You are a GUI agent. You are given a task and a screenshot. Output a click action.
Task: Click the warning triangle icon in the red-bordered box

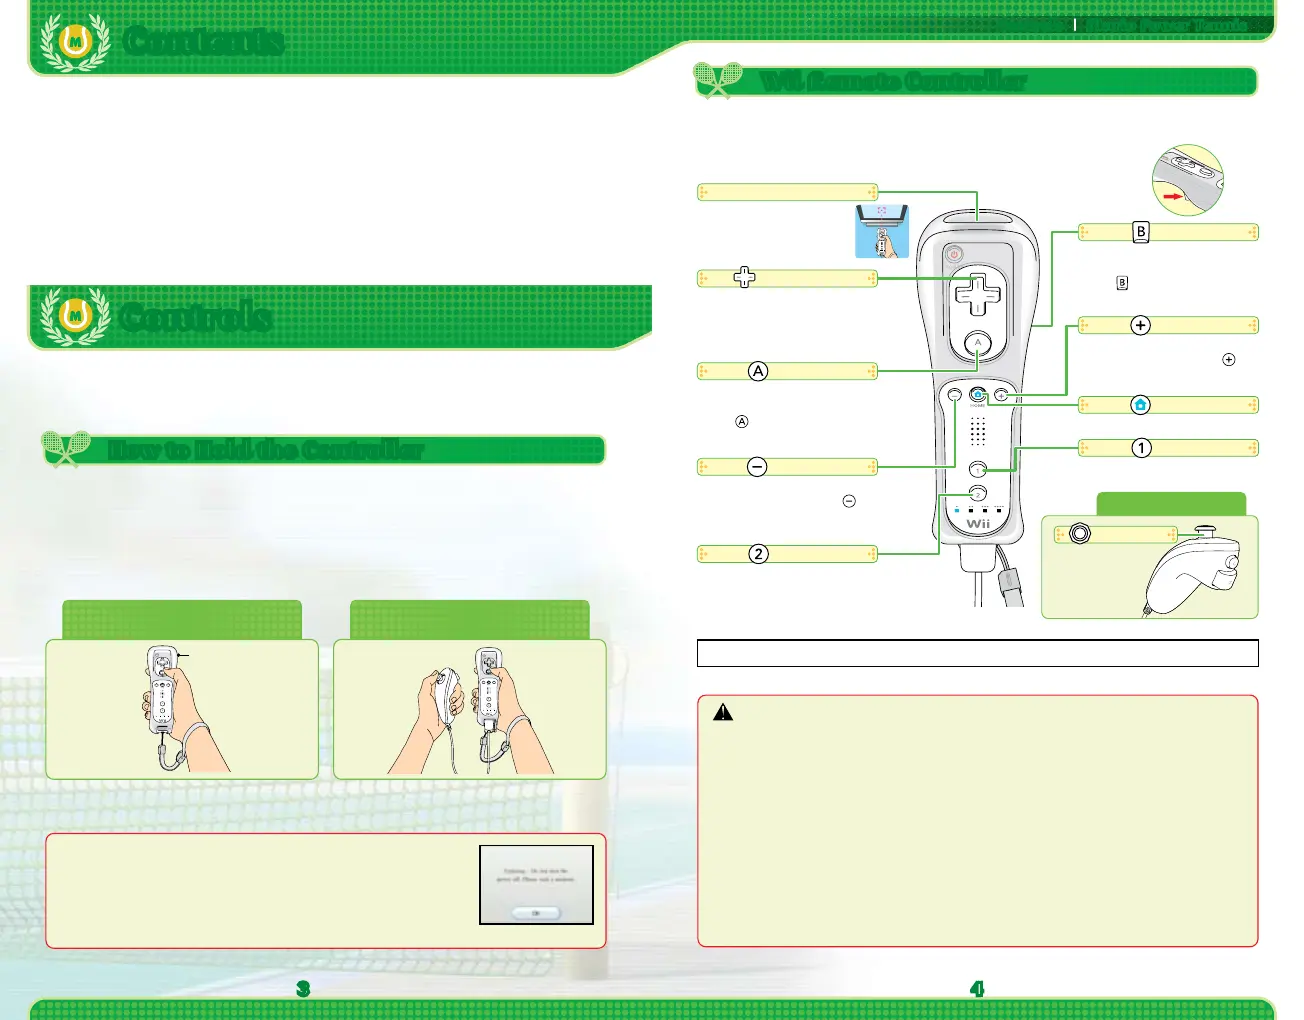pos(723,712)
